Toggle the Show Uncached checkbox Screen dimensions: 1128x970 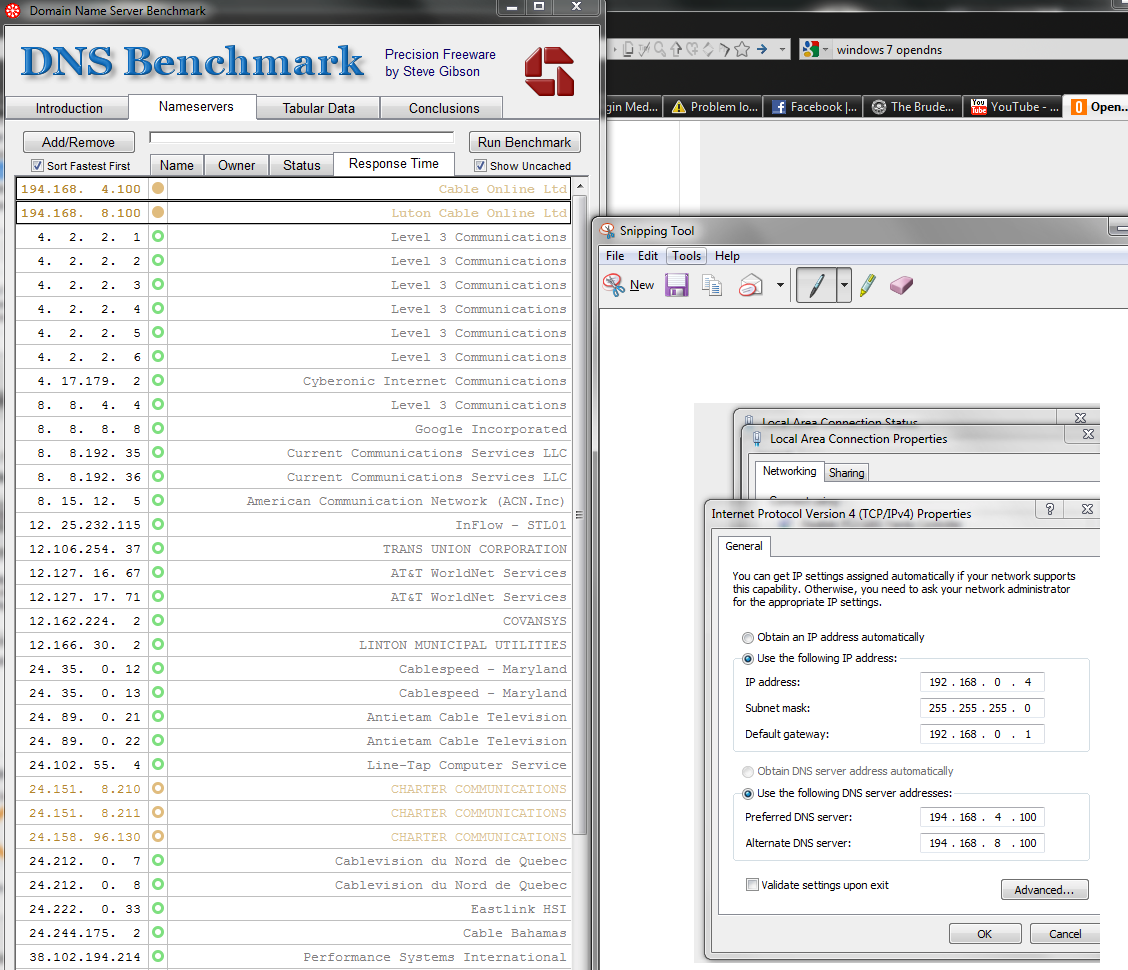coord(481,166)
